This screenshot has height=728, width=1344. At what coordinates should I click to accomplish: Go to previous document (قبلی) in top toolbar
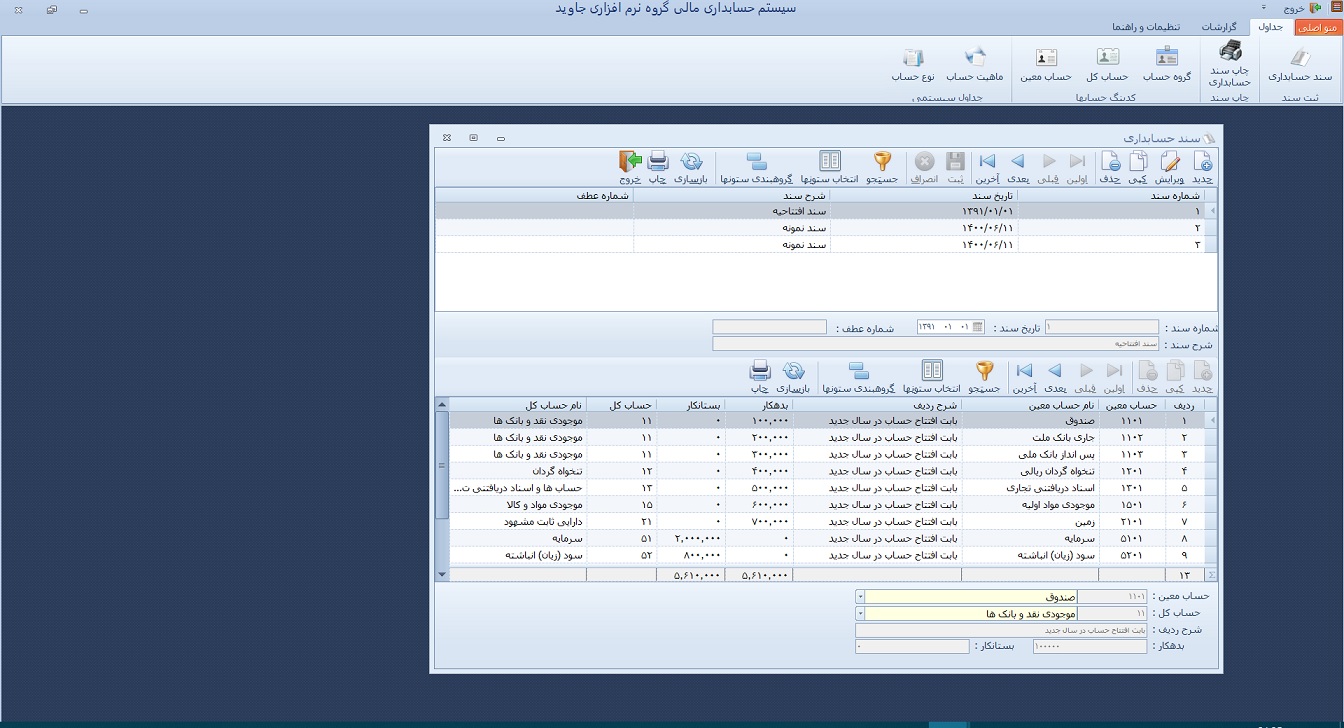pyautogui.click(x=1048, y=168)
